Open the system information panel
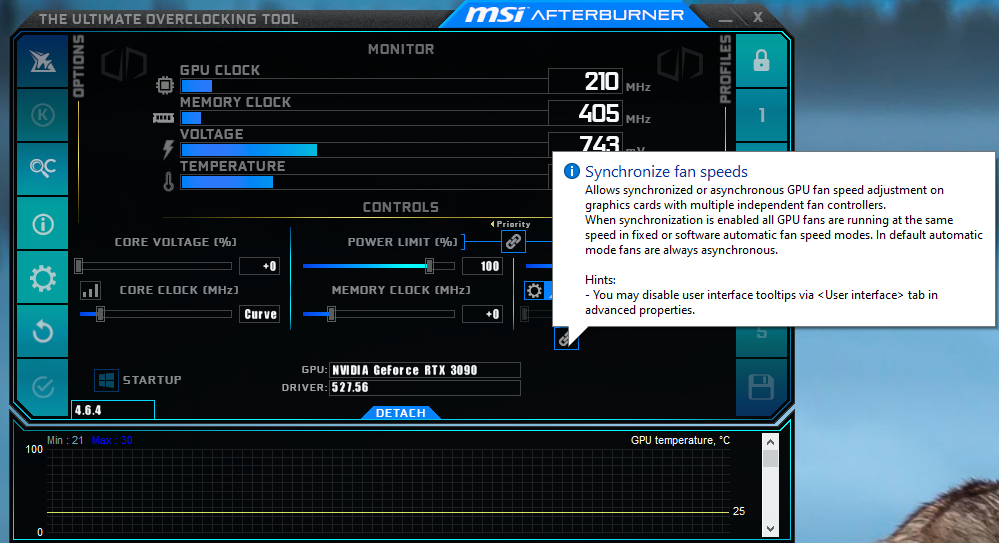The width and height of the screenshot is (999, 543). click(42, 224)
